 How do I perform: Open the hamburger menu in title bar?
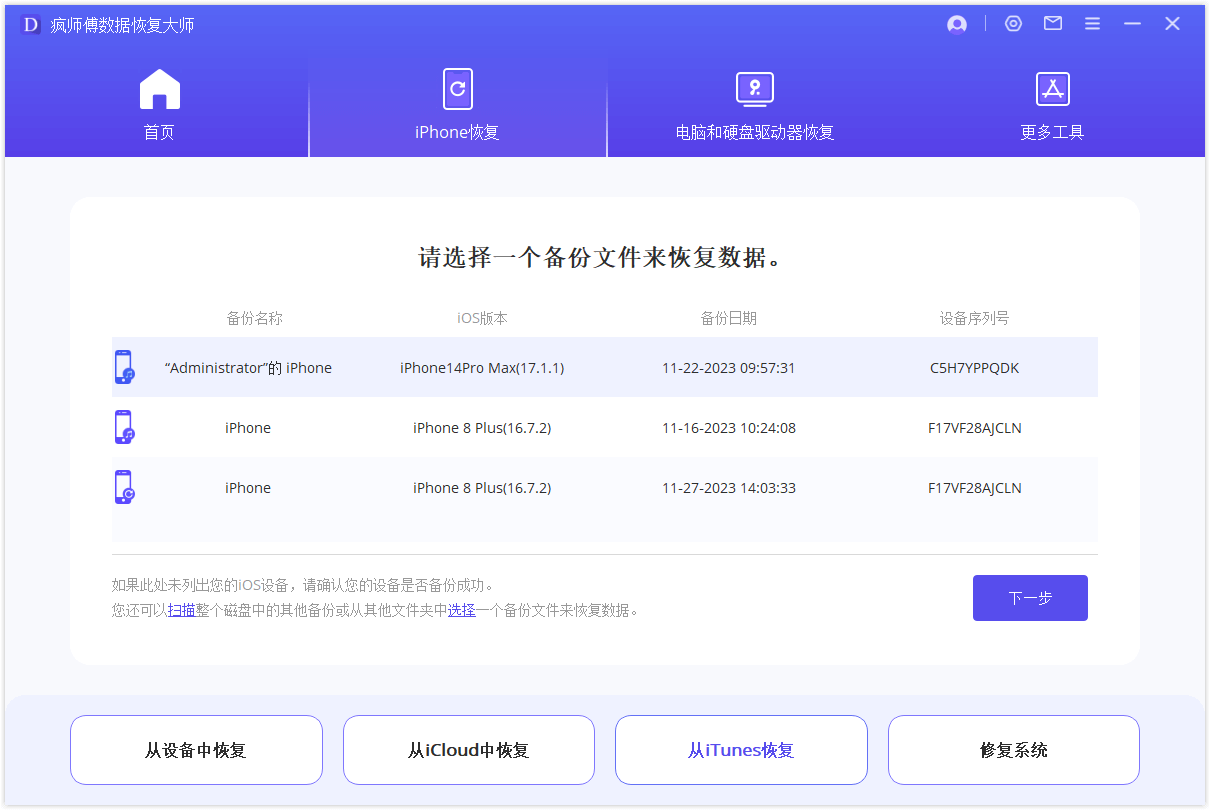click(1093, 24)
